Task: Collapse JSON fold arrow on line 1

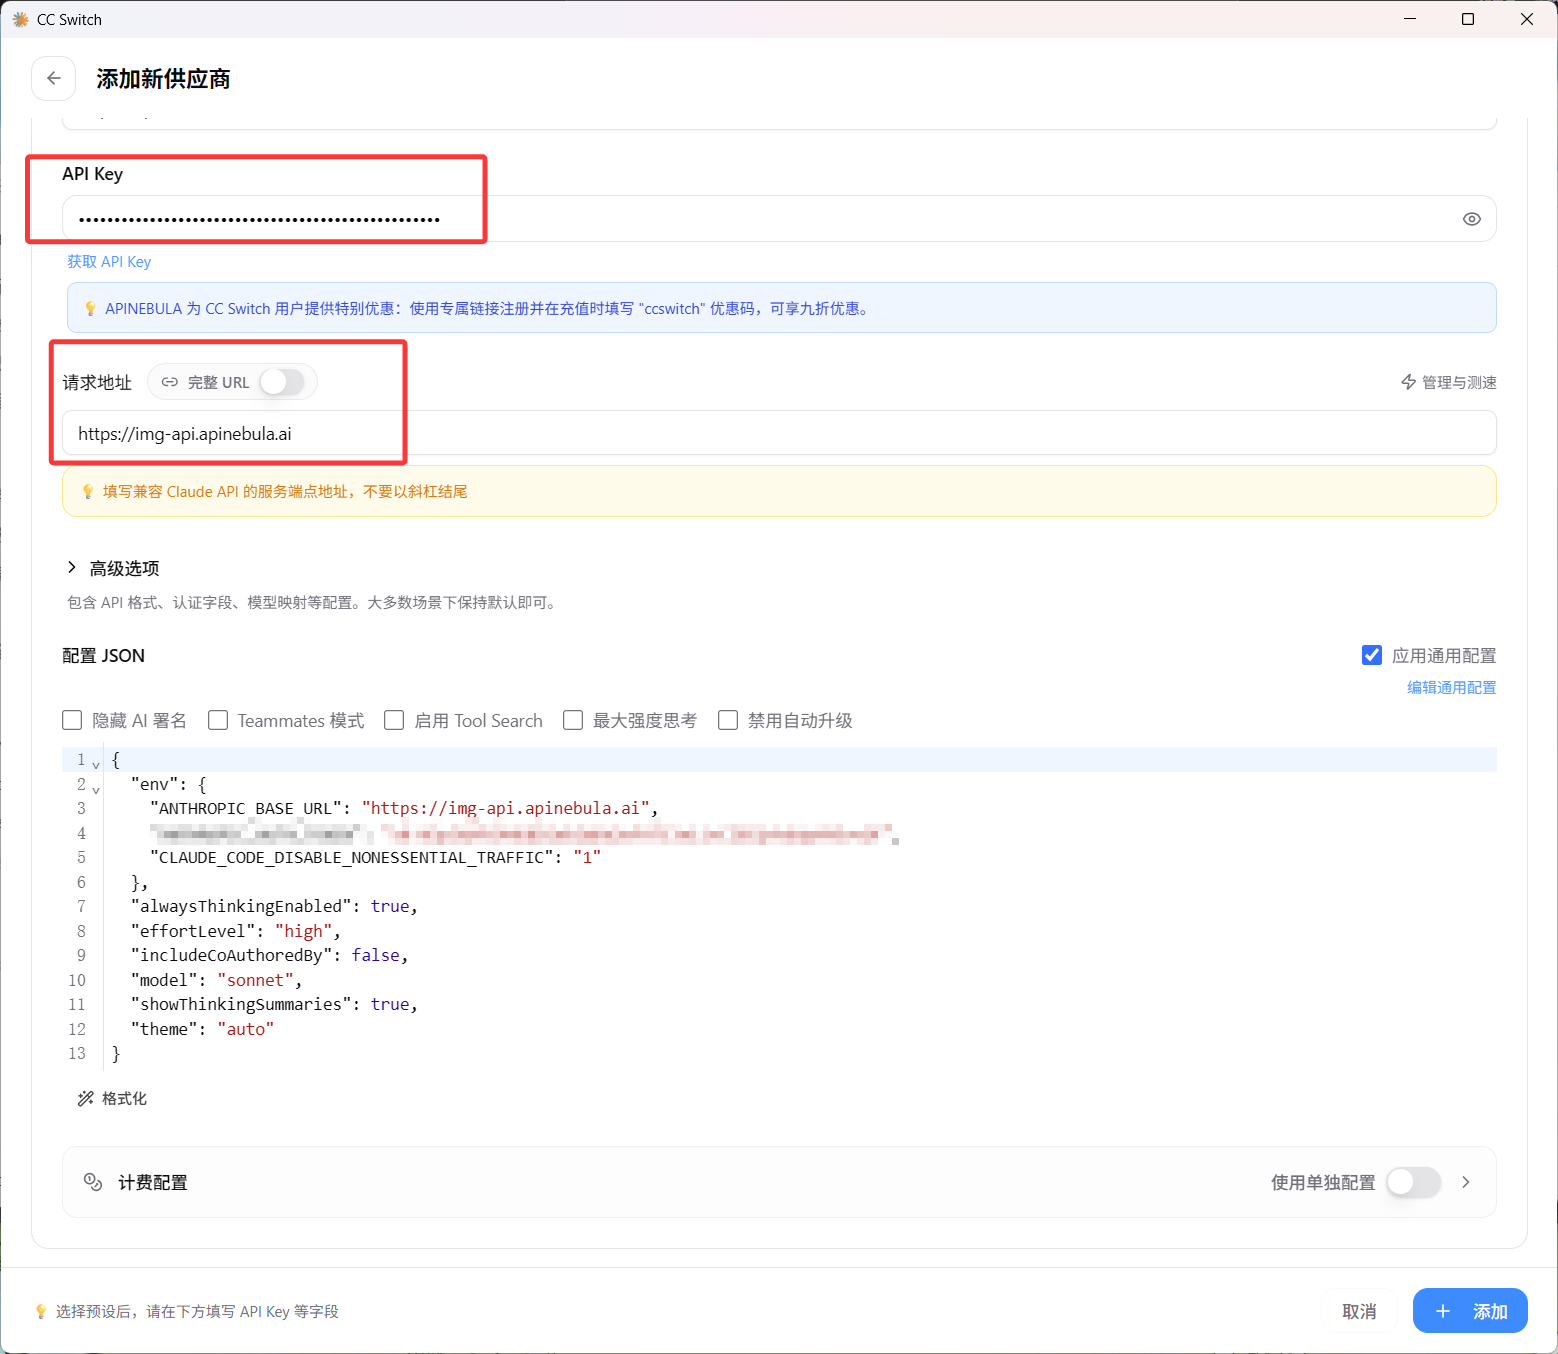Action: 96,765
